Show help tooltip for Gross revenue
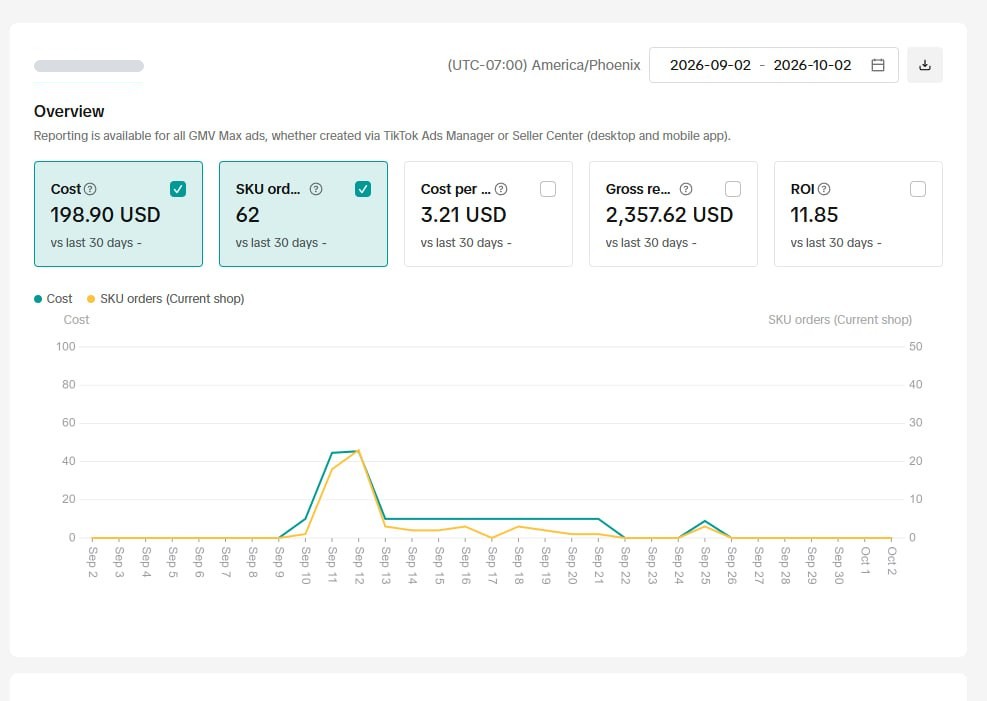 point(686,189)
